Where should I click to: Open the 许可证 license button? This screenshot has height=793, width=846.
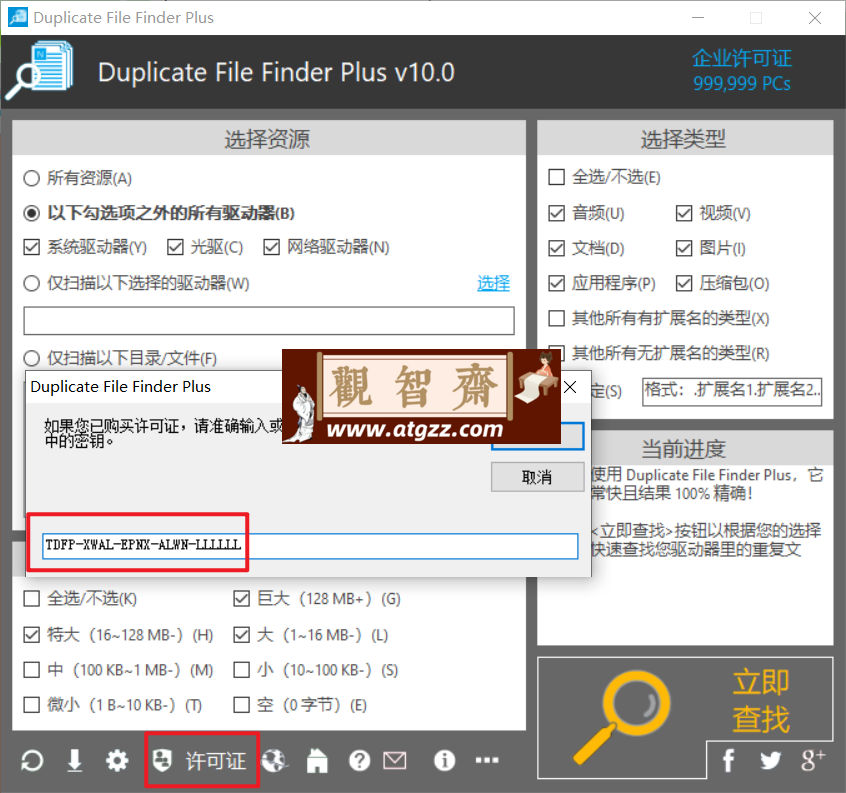pyautogui.click(x=201, y=761)
